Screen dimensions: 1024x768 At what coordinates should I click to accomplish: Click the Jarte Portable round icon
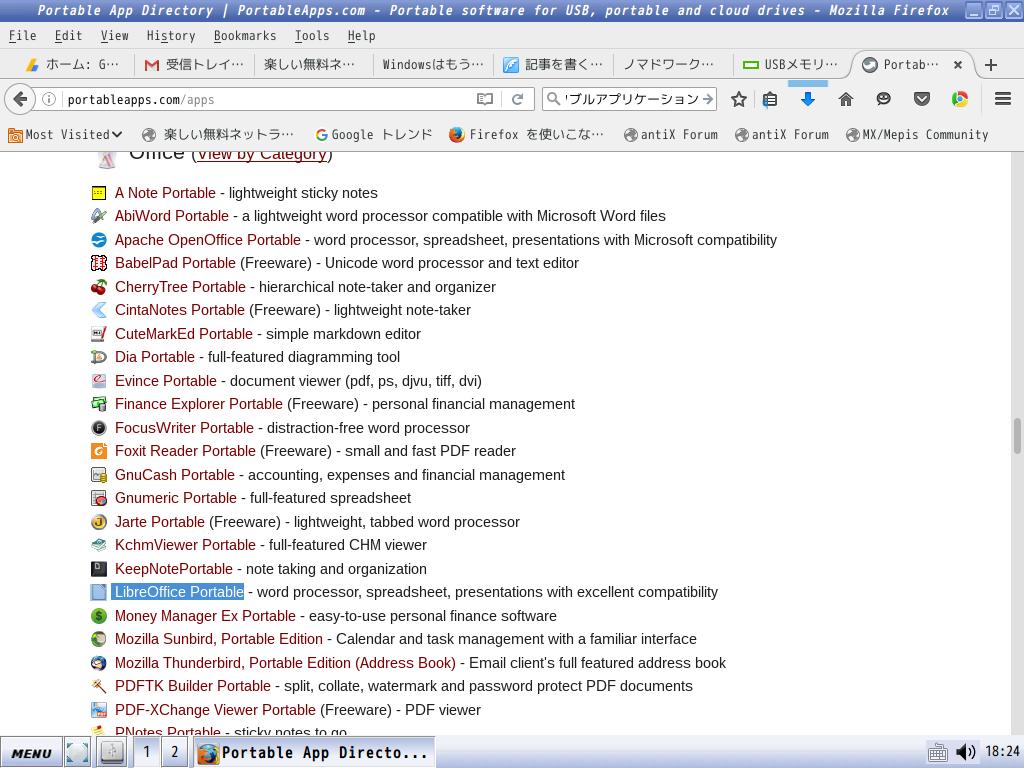[x=99, y=522]
